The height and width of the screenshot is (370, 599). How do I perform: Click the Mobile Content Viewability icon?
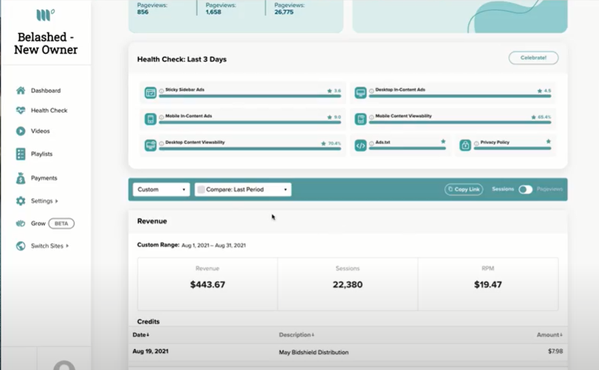[x=360, y=119]
